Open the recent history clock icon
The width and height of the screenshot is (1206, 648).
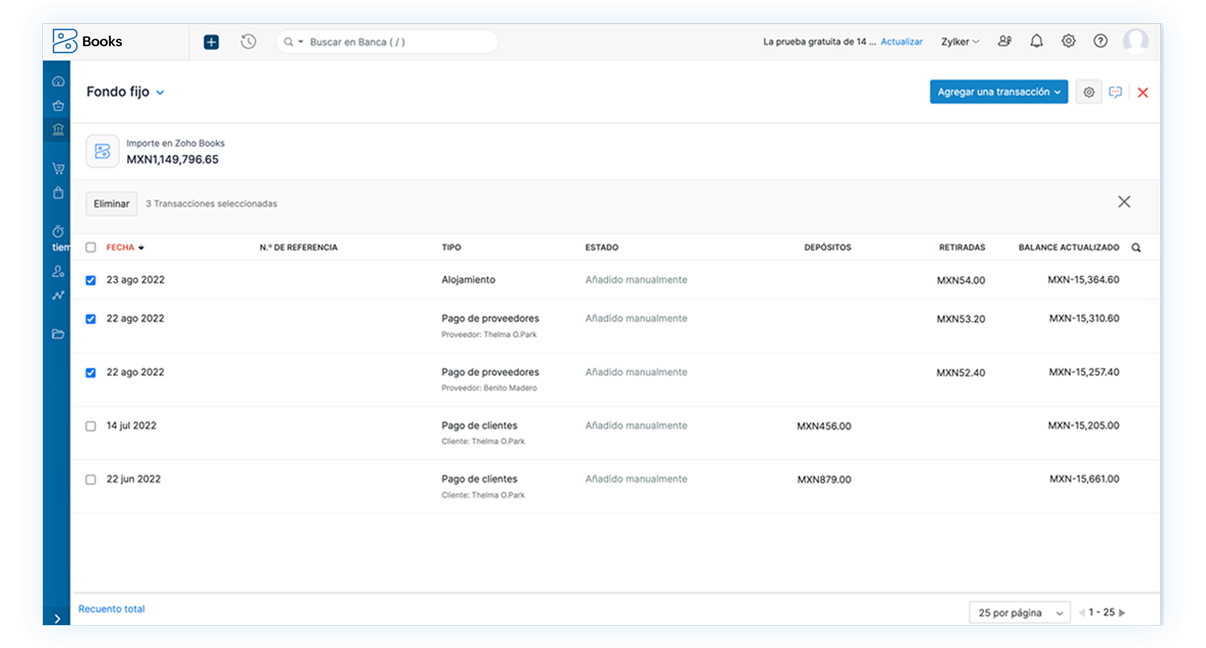(248, 42)
